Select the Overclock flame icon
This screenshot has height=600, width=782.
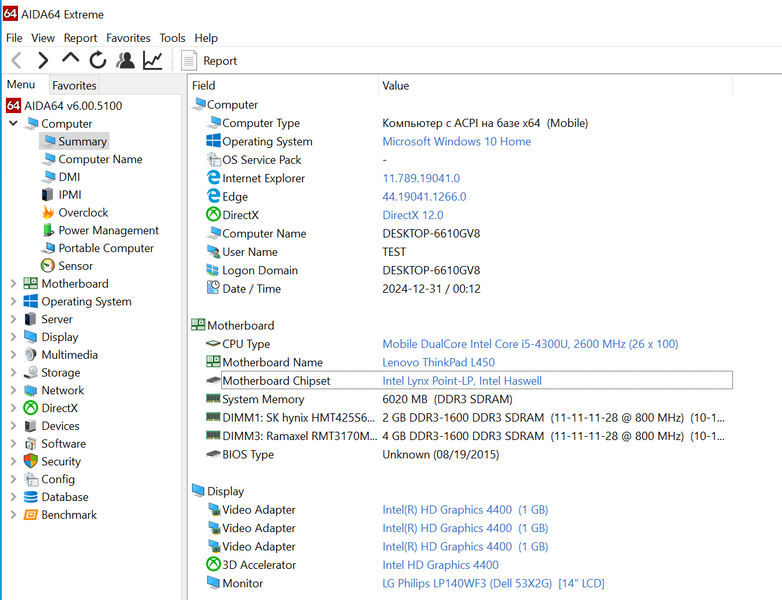coord(48,212)
